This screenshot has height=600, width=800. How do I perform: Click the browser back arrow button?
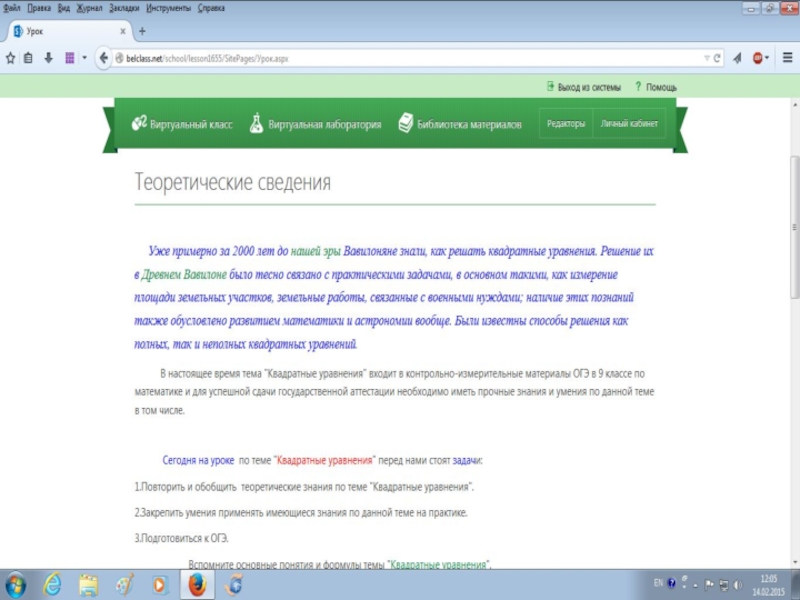pos(103,58)
